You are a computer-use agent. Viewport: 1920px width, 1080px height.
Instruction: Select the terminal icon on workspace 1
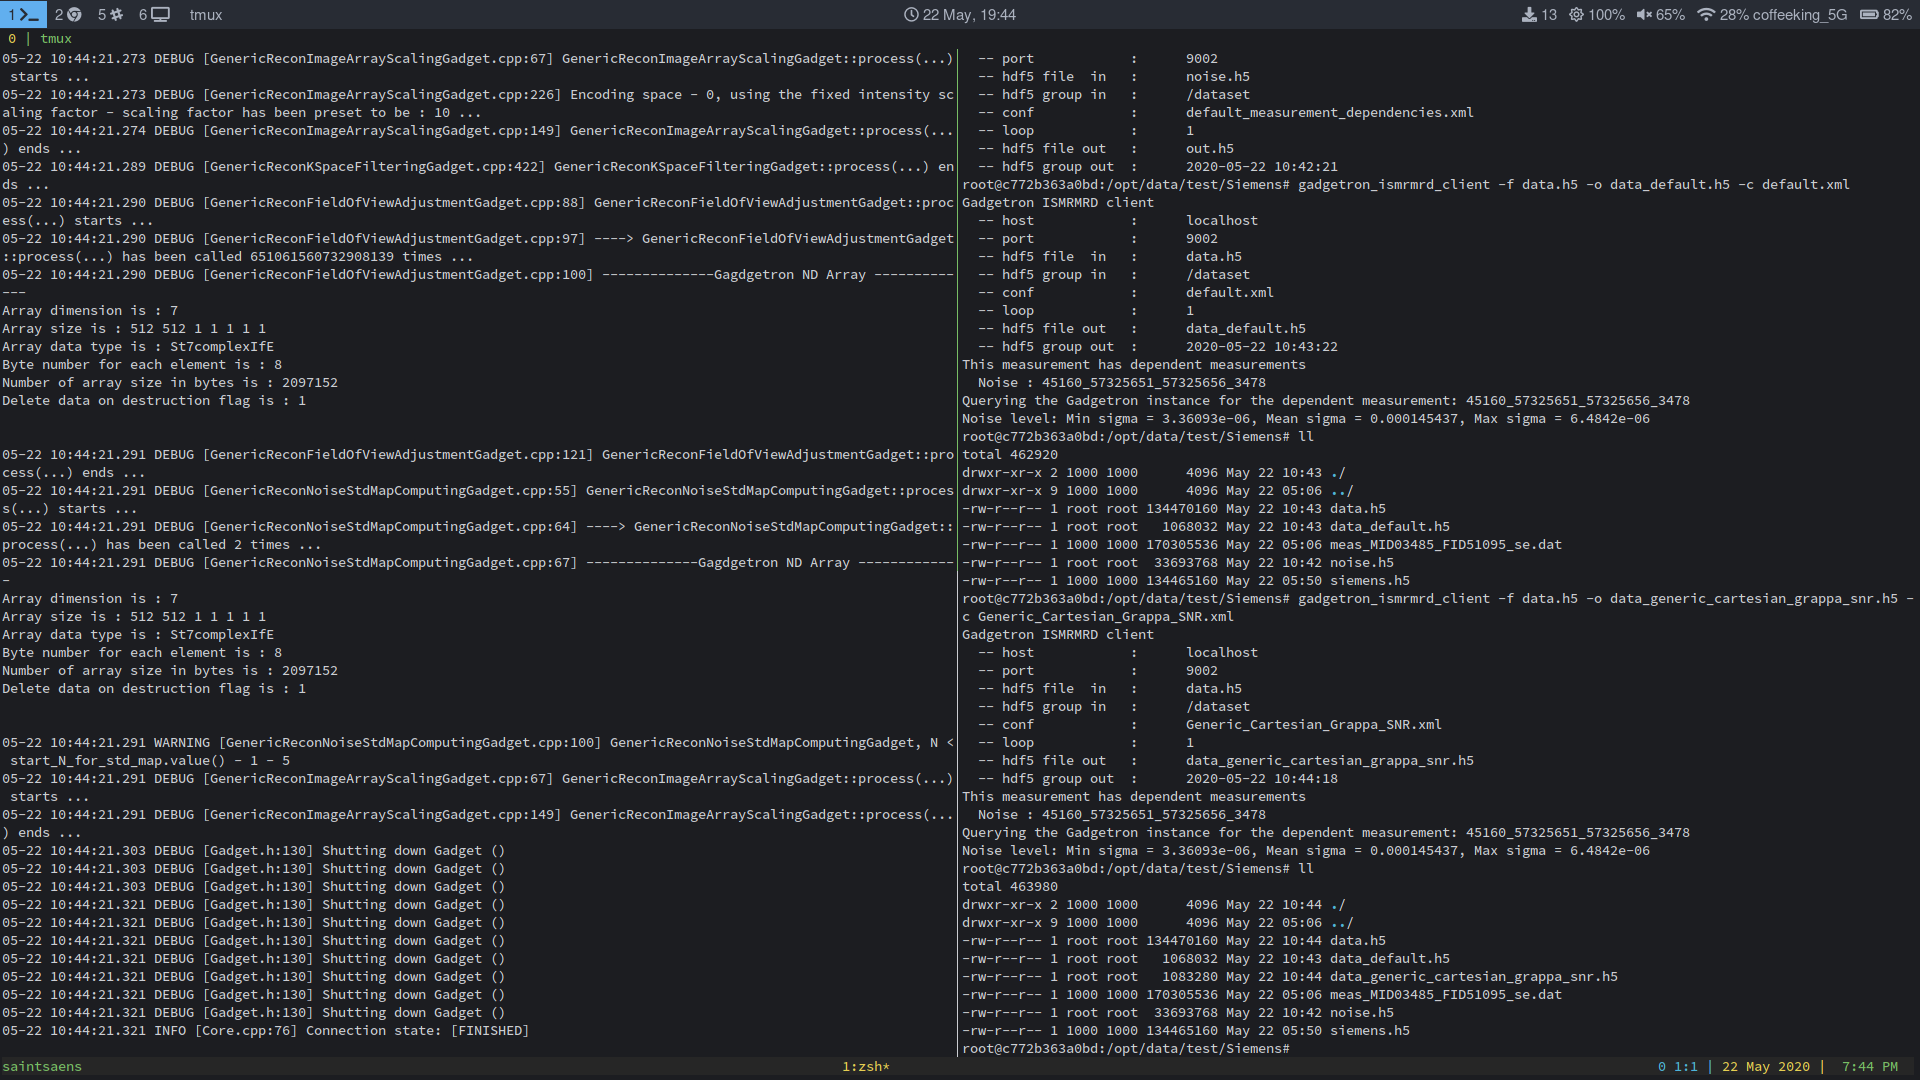pos(24,14)
